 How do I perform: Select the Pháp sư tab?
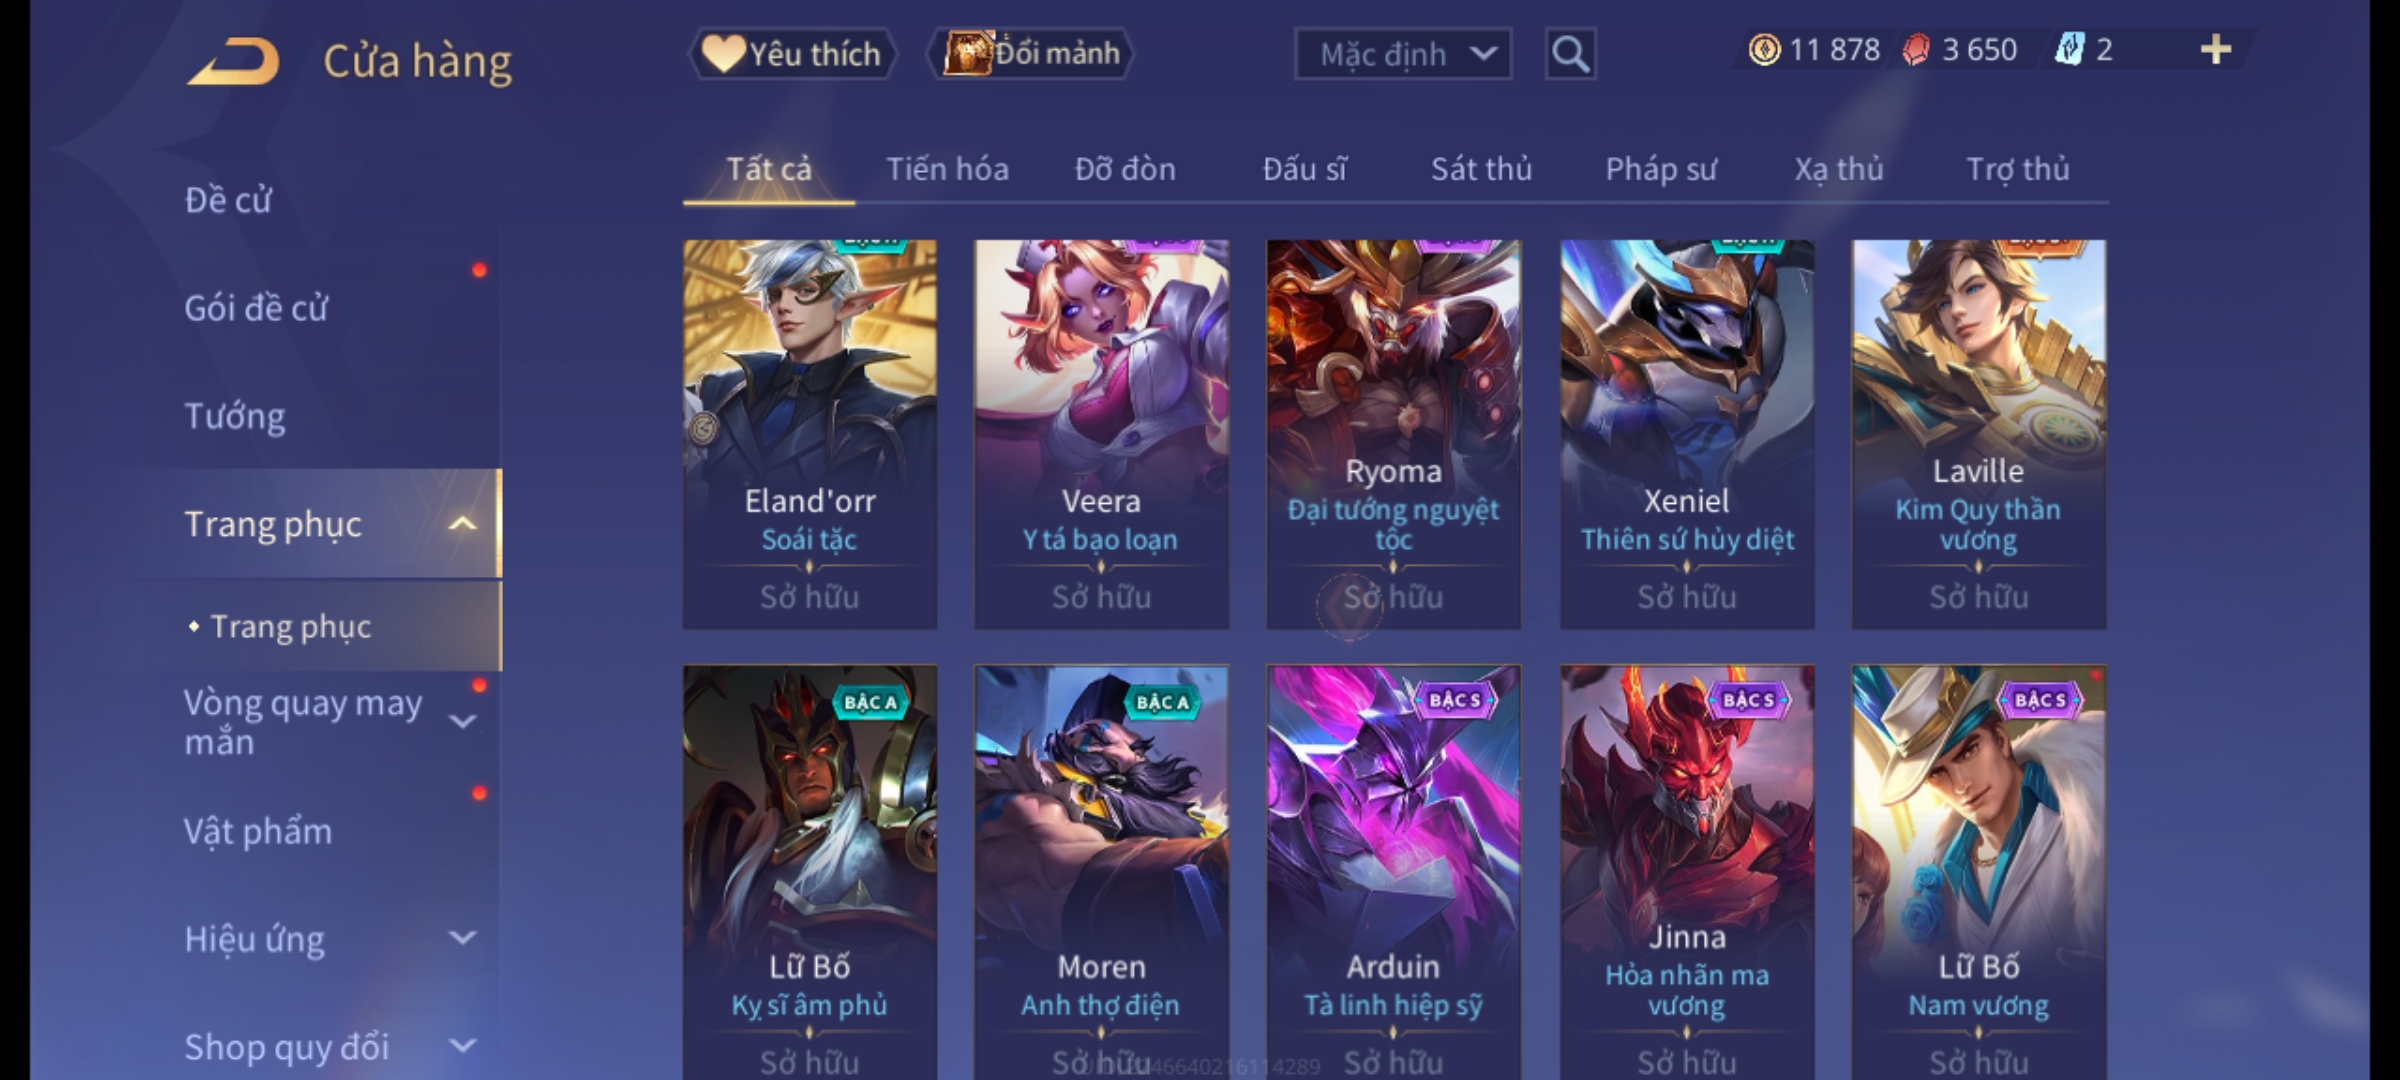pyautogui.click(x=1661, y=169)
